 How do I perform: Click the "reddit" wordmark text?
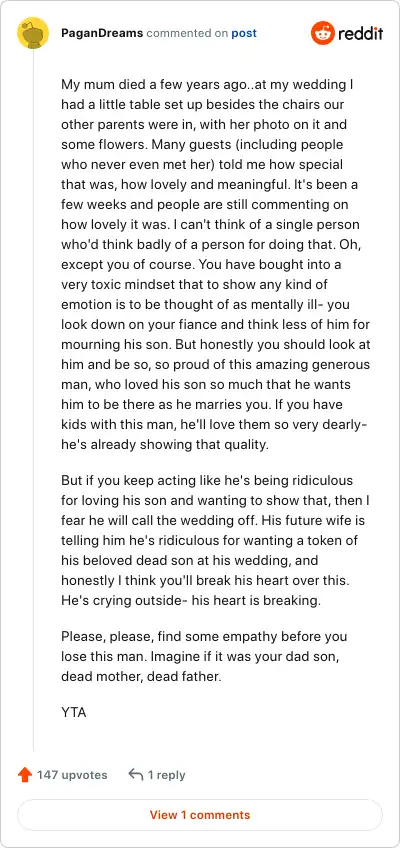[361, 34]
